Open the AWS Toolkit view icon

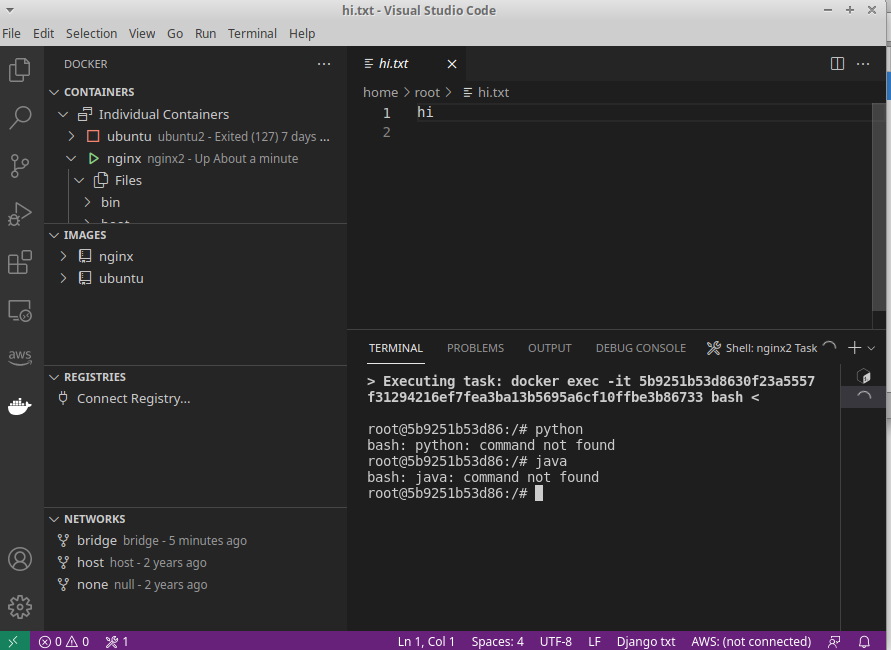[20, 357]
